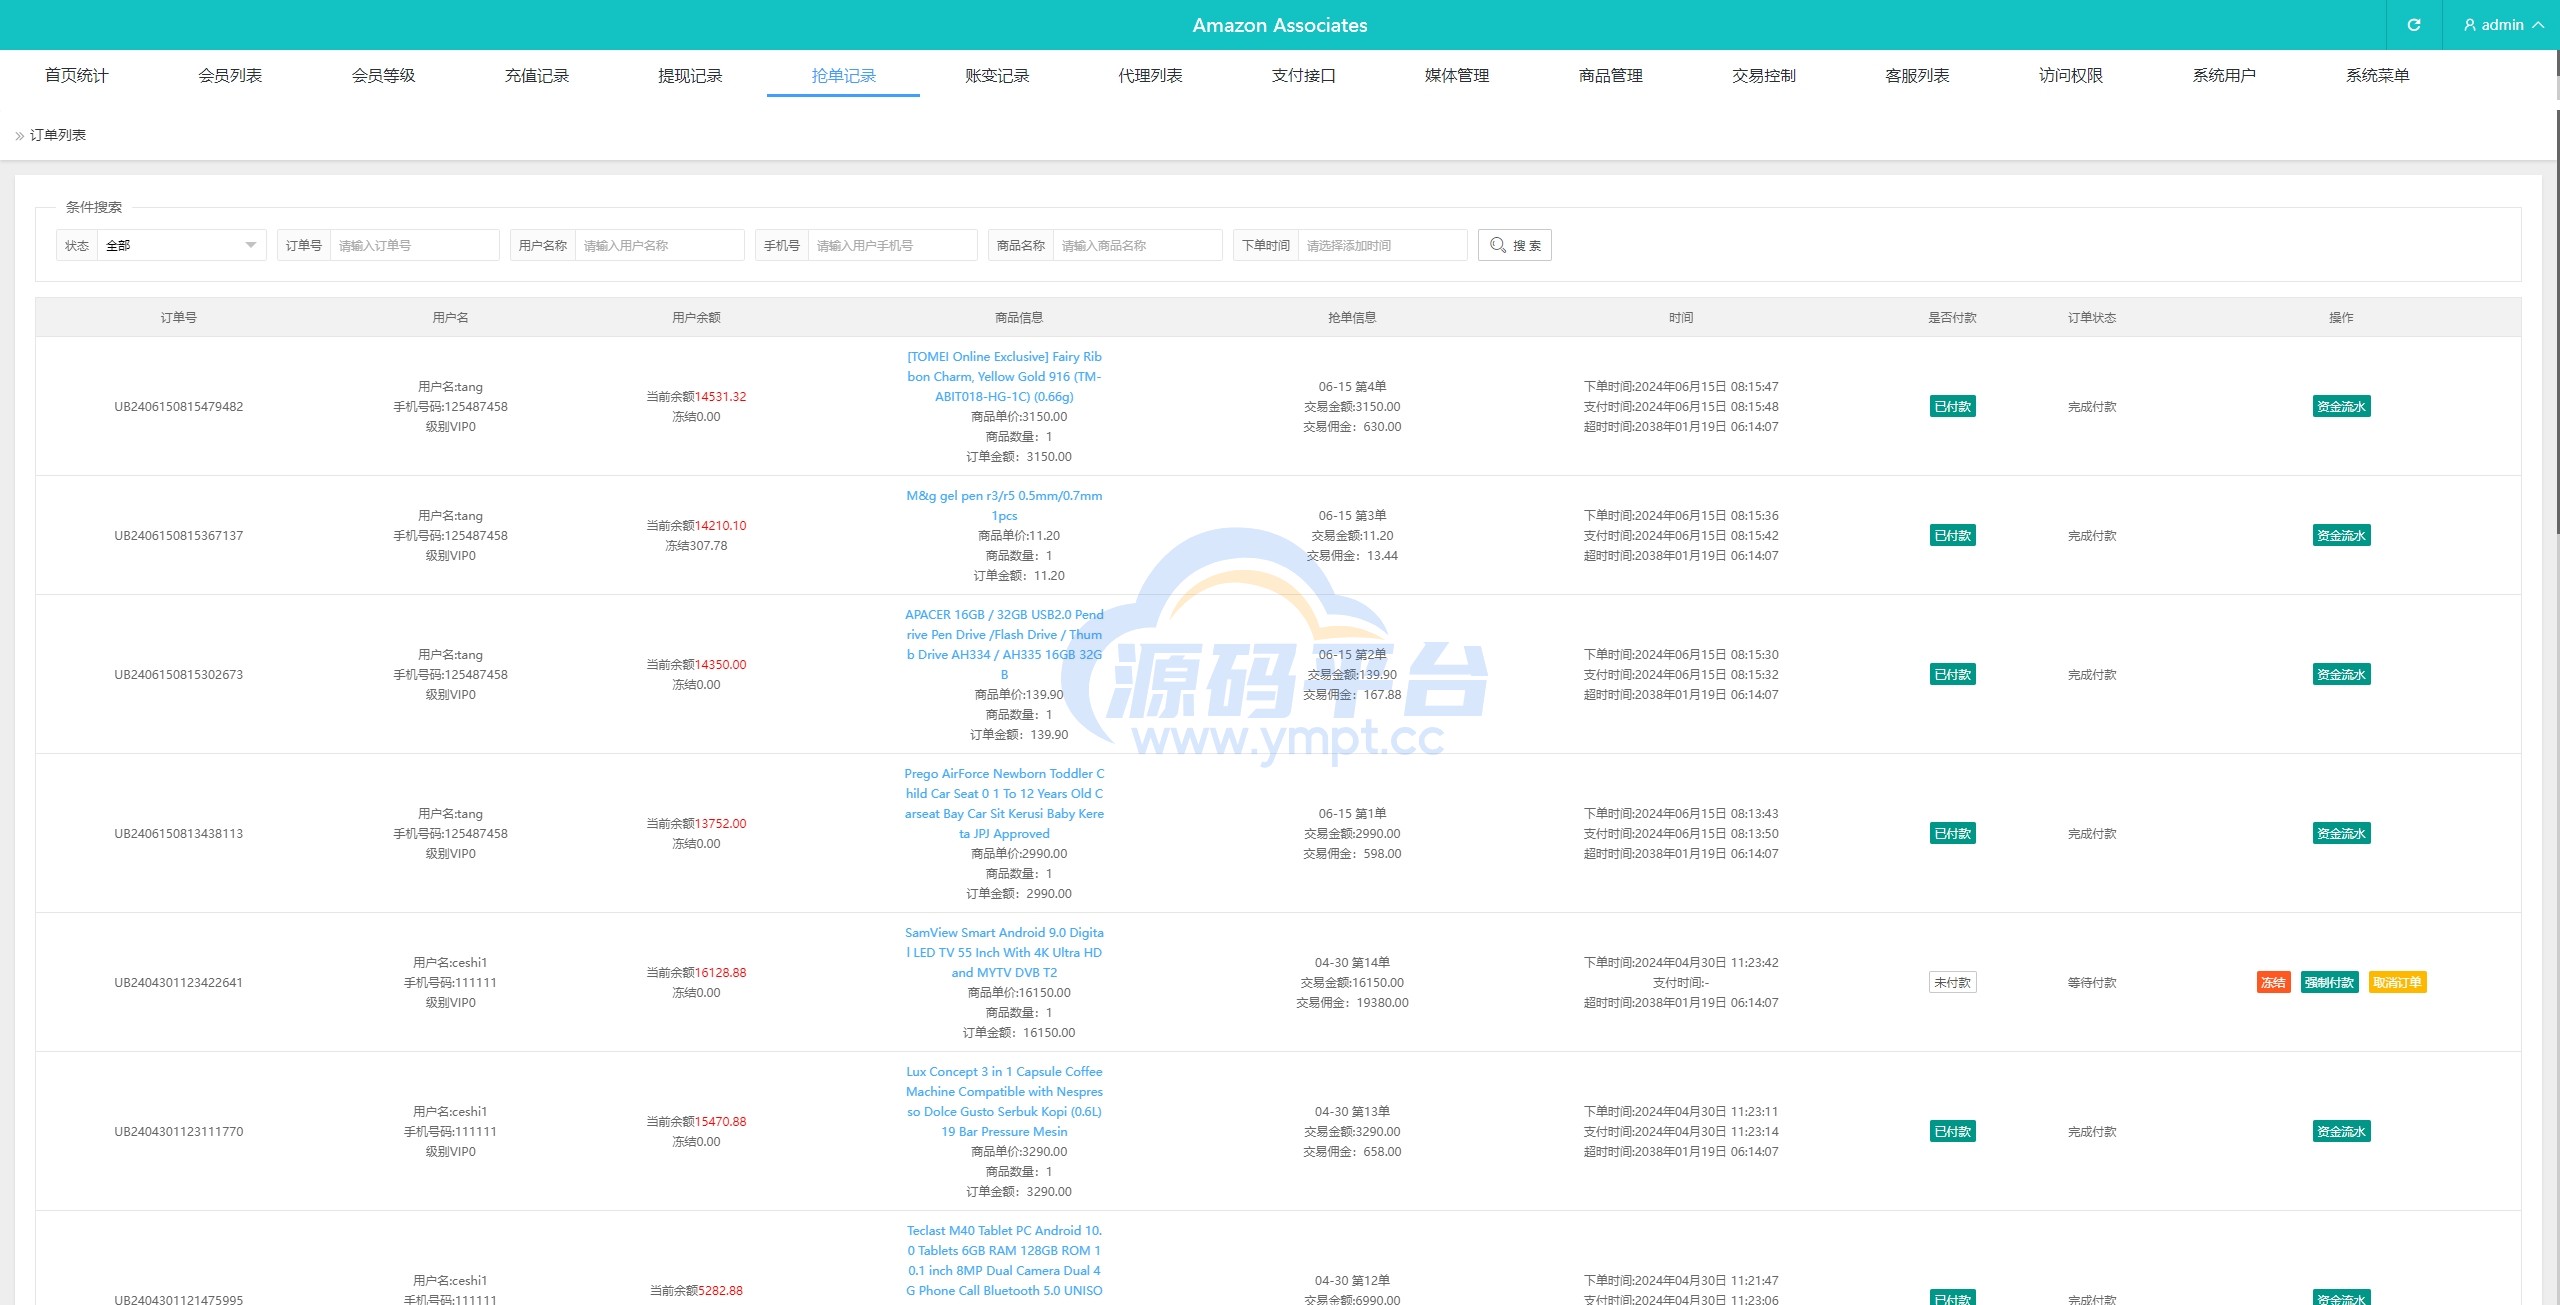
Task: Open the admin user menu
Action: 2503,25
